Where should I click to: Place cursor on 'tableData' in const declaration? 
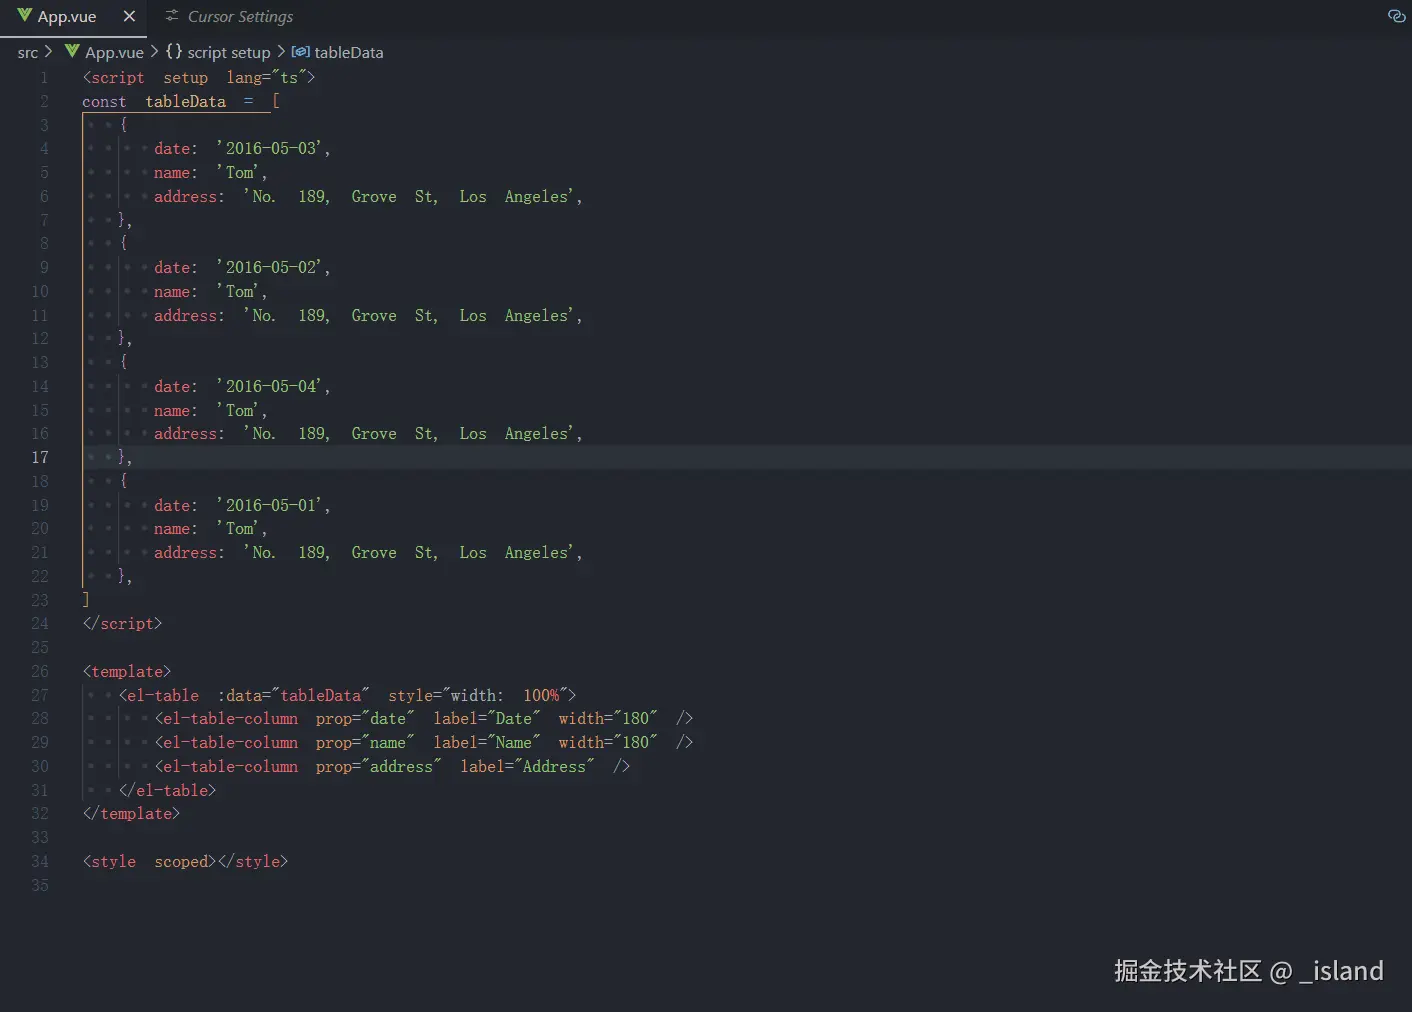(186, 102)
